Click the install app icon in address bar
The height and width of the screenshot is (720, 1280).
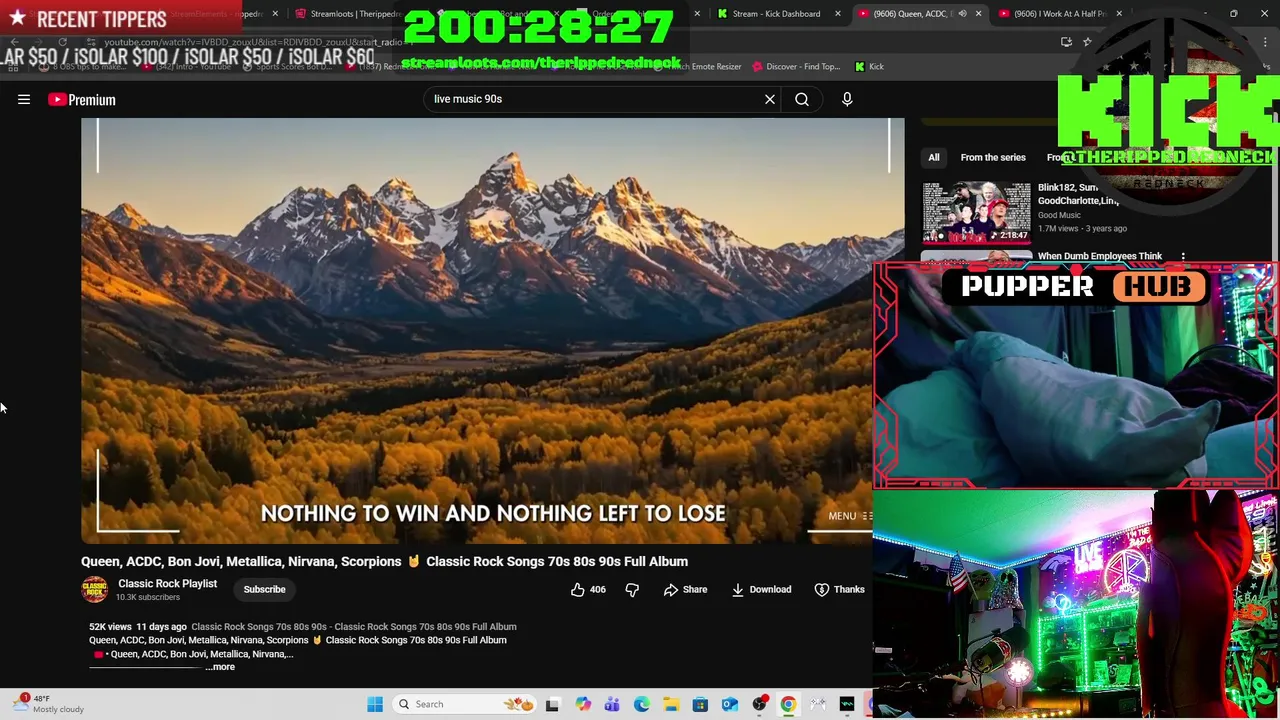point(1066,42)
